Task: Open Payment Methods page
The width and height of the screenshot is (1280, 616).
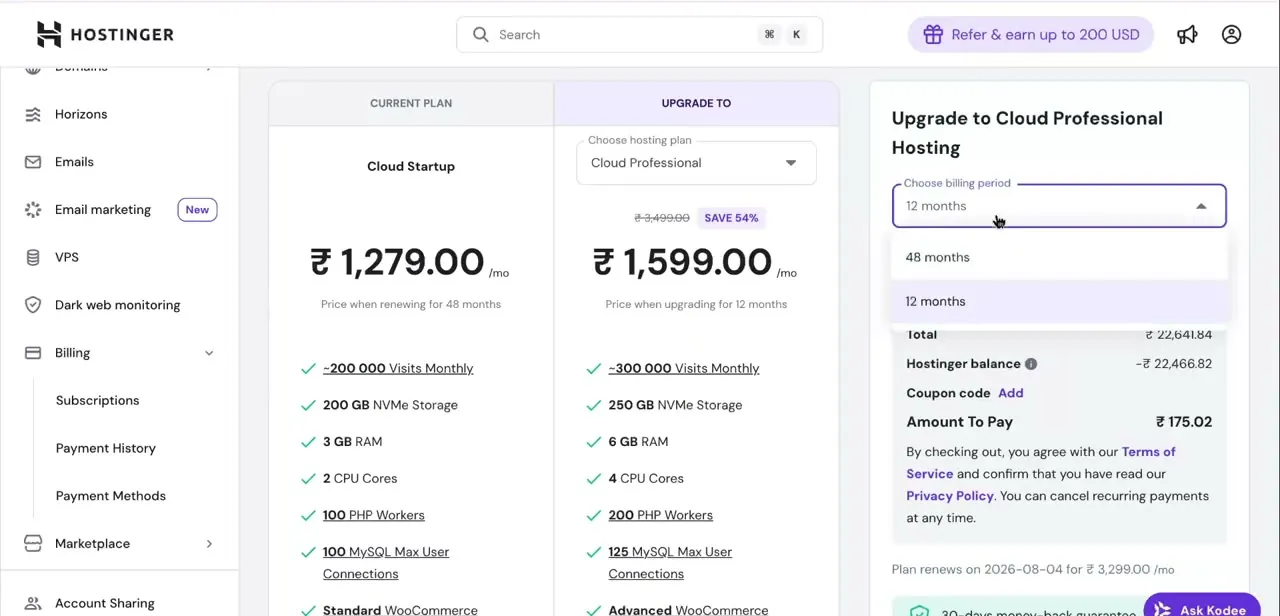Action: pos(111,496)
